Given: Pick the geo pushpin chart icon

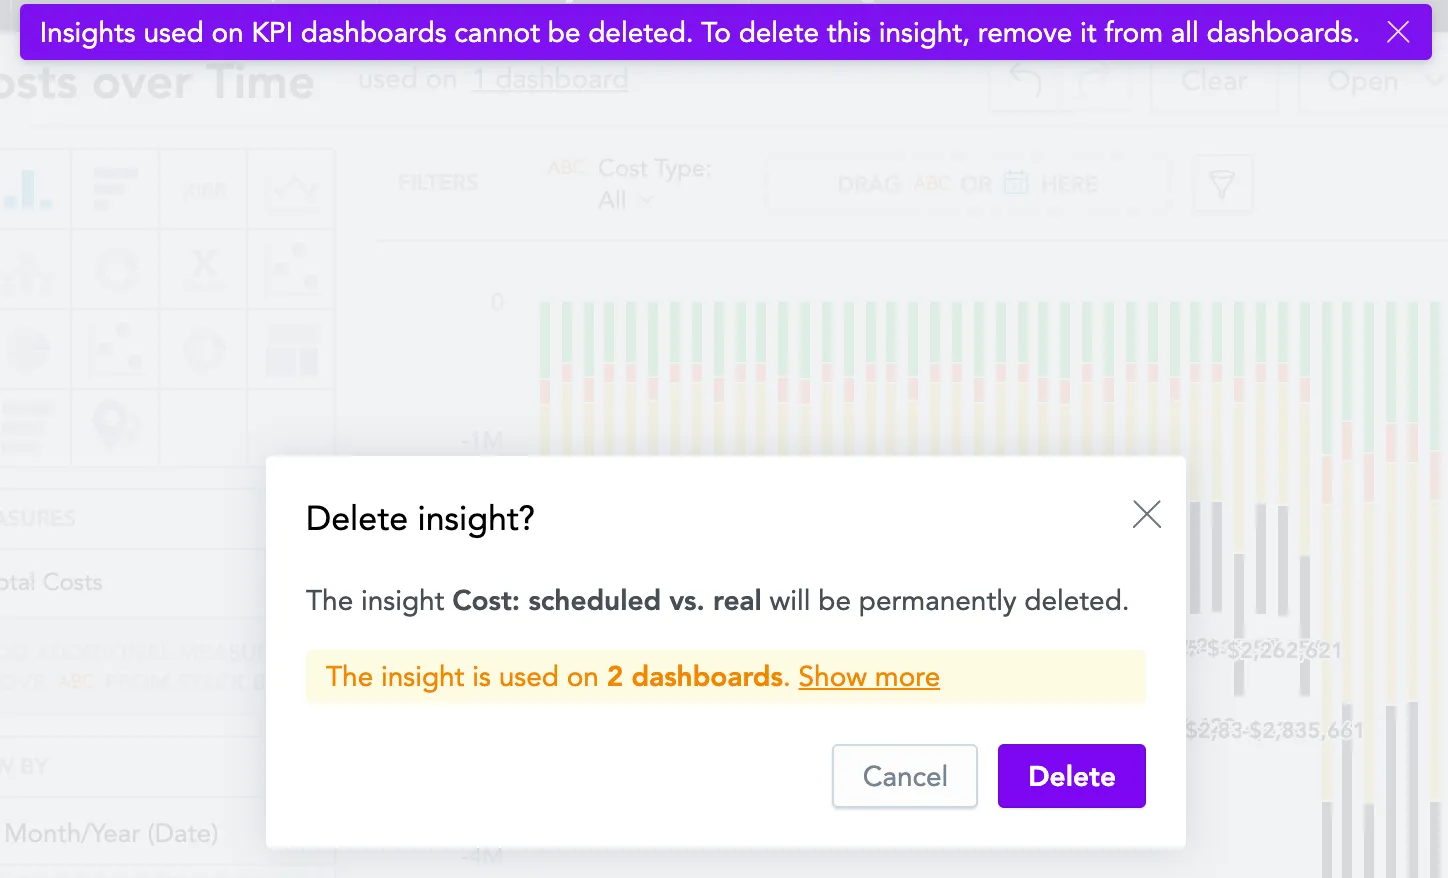Looking at the screenshot, I should tap(115, 428).
